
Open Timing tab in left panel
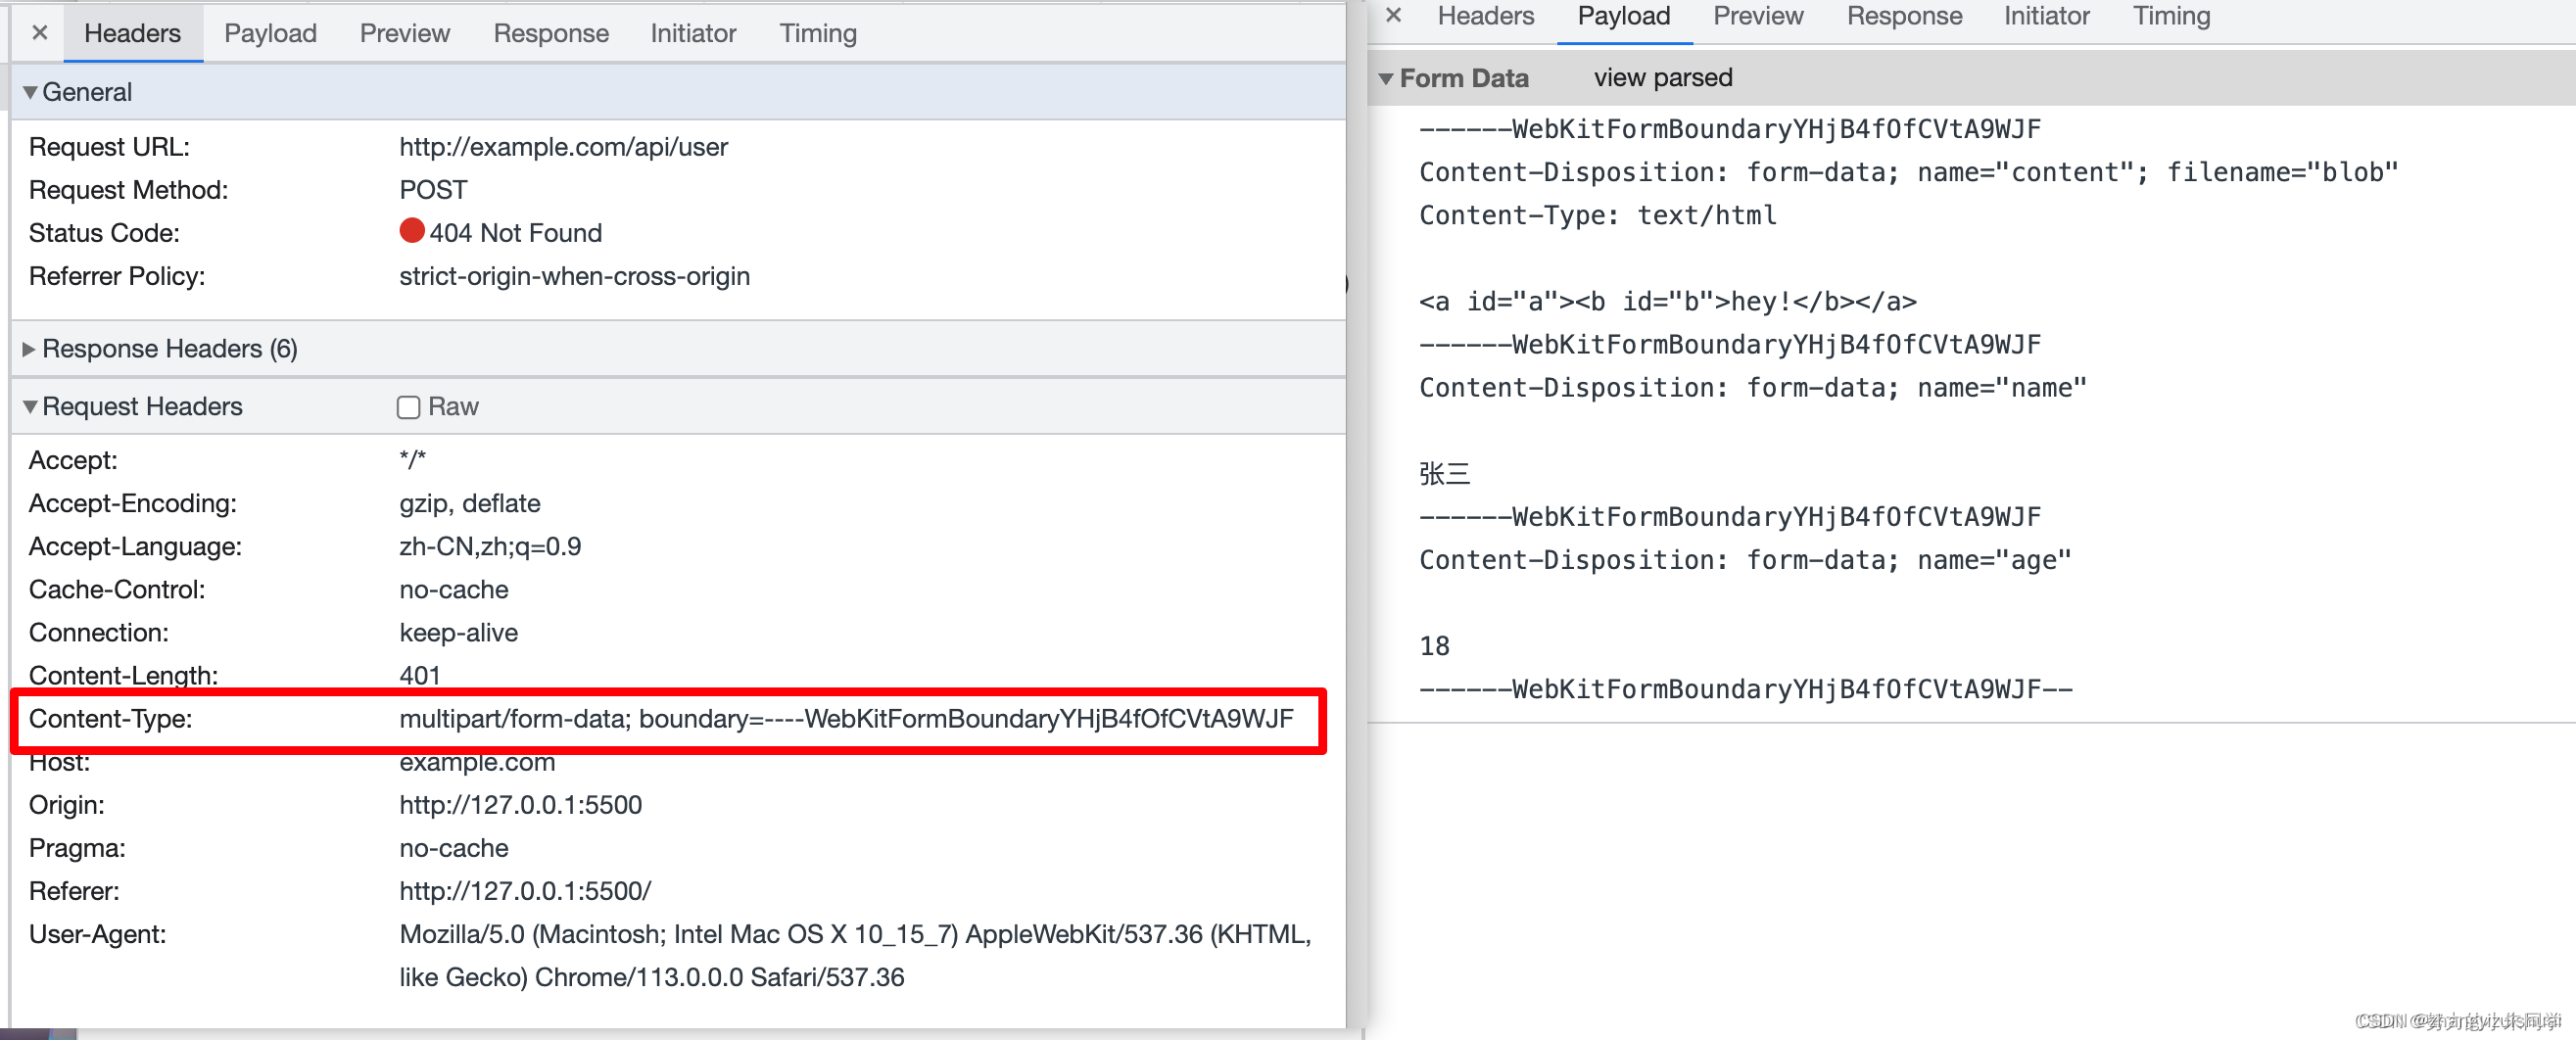818,33
